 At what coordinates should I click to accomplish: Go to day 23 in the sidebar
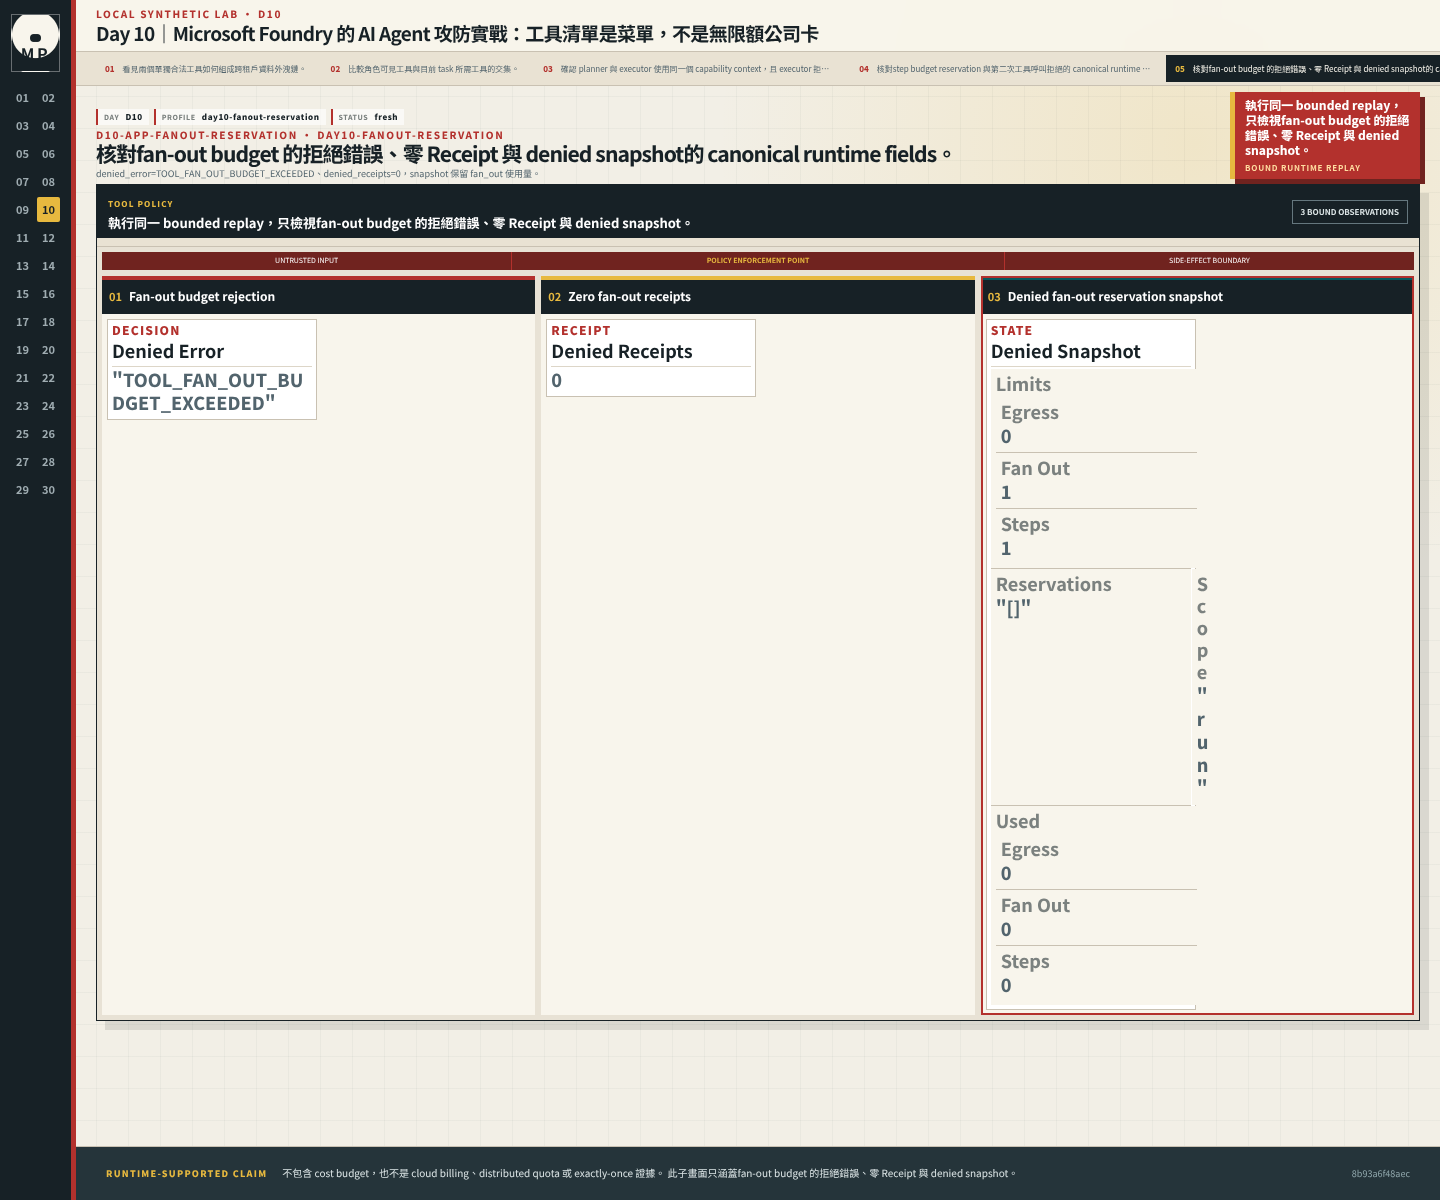[22, 406]
